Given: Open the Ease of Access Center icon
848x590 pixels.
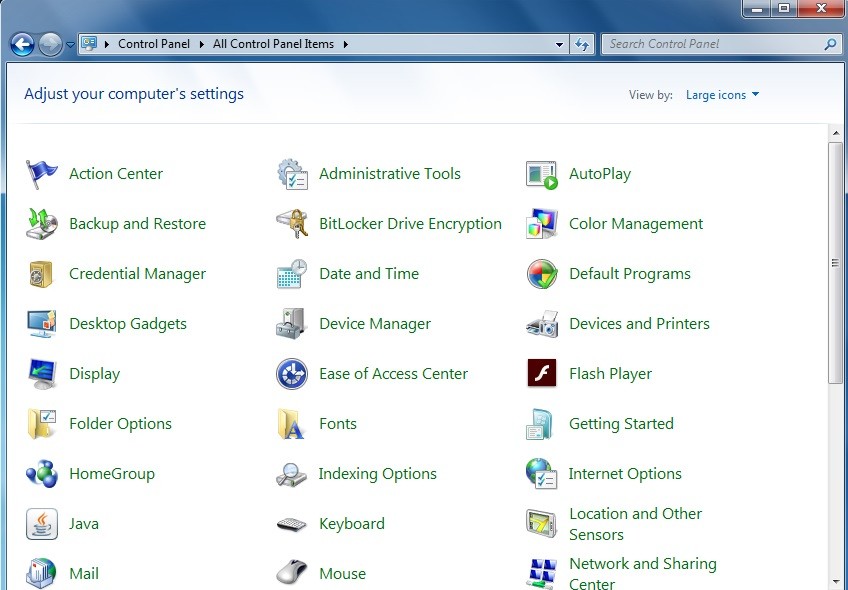Looking at the screenshot, I should [x=292, y=374].
